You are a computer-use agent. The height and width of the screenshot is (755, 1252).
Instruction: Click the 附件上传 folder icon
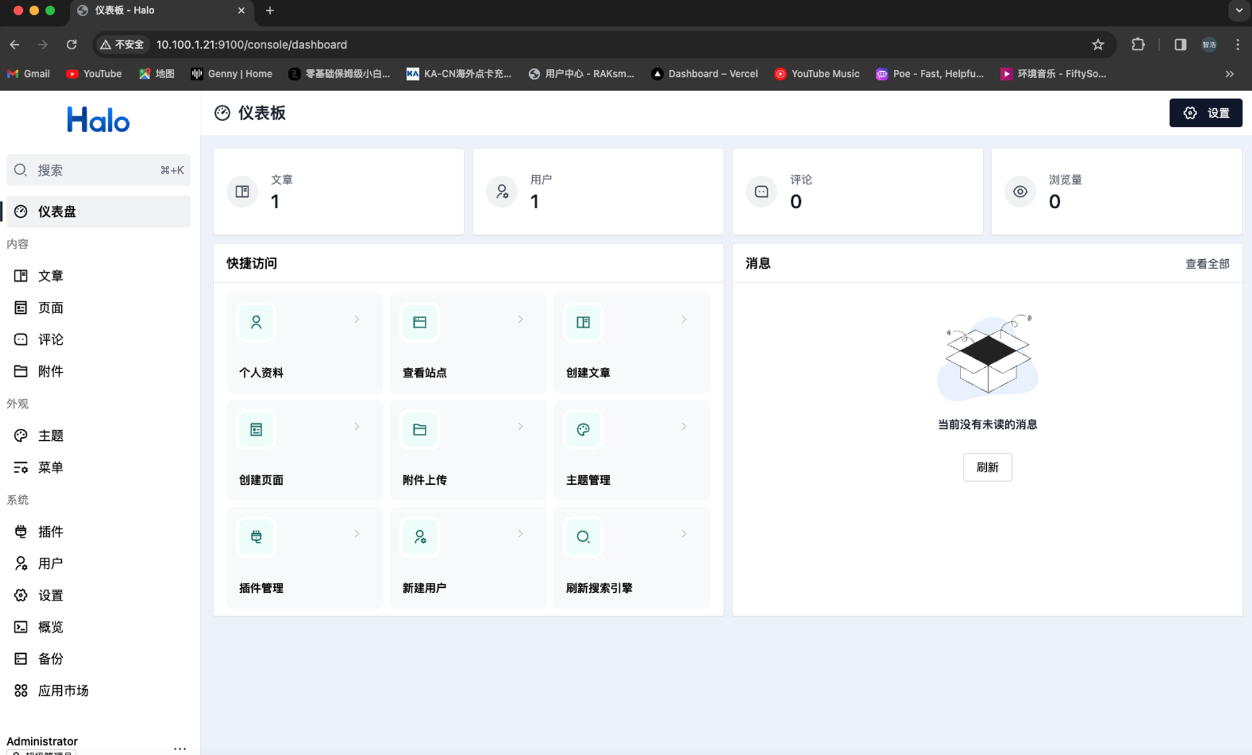pos(420,430)
